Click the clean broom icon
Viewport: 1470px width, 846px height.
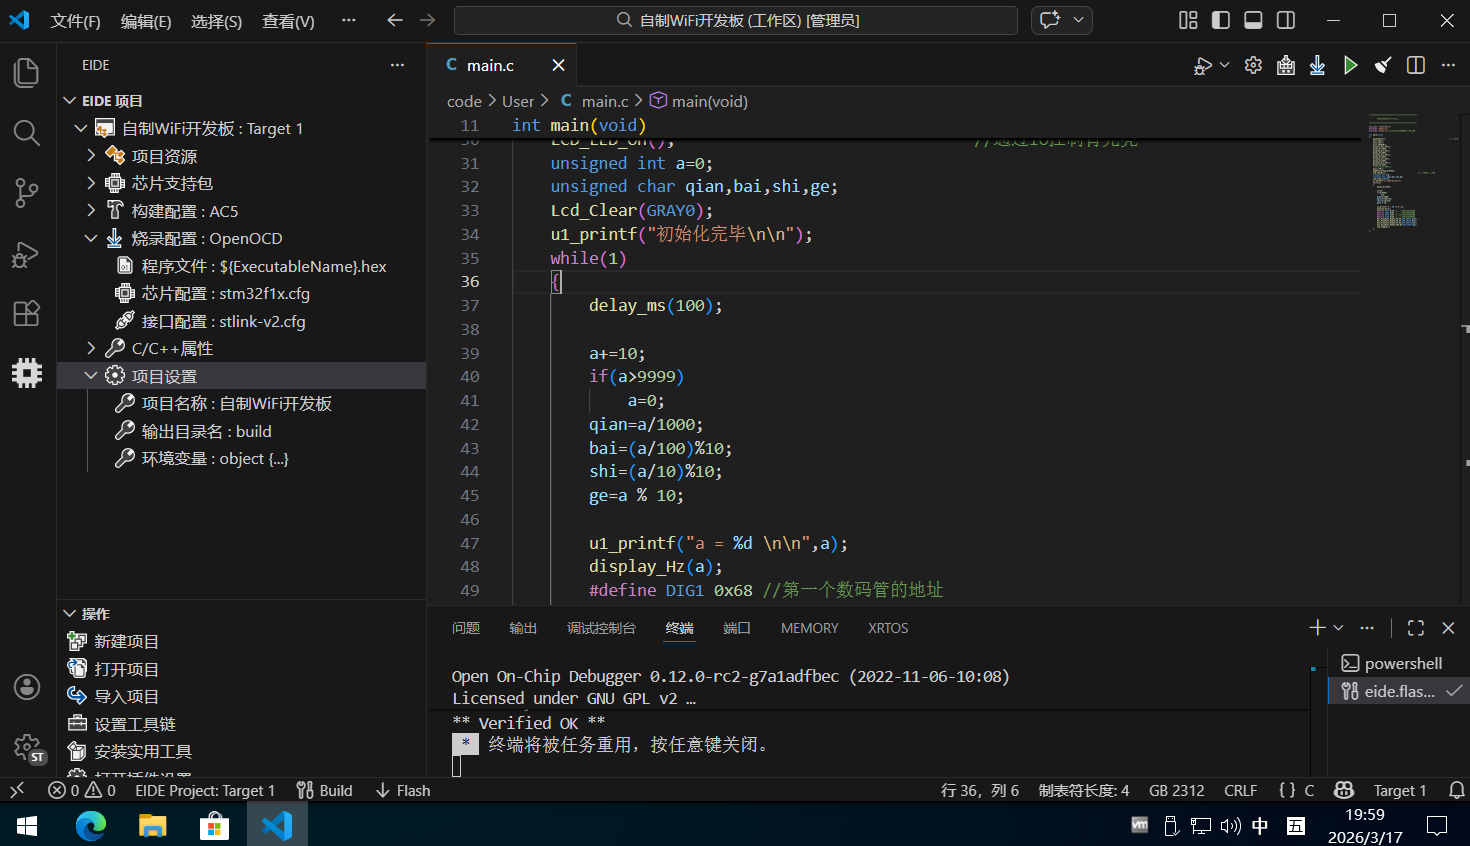[x=1383, y=65]
